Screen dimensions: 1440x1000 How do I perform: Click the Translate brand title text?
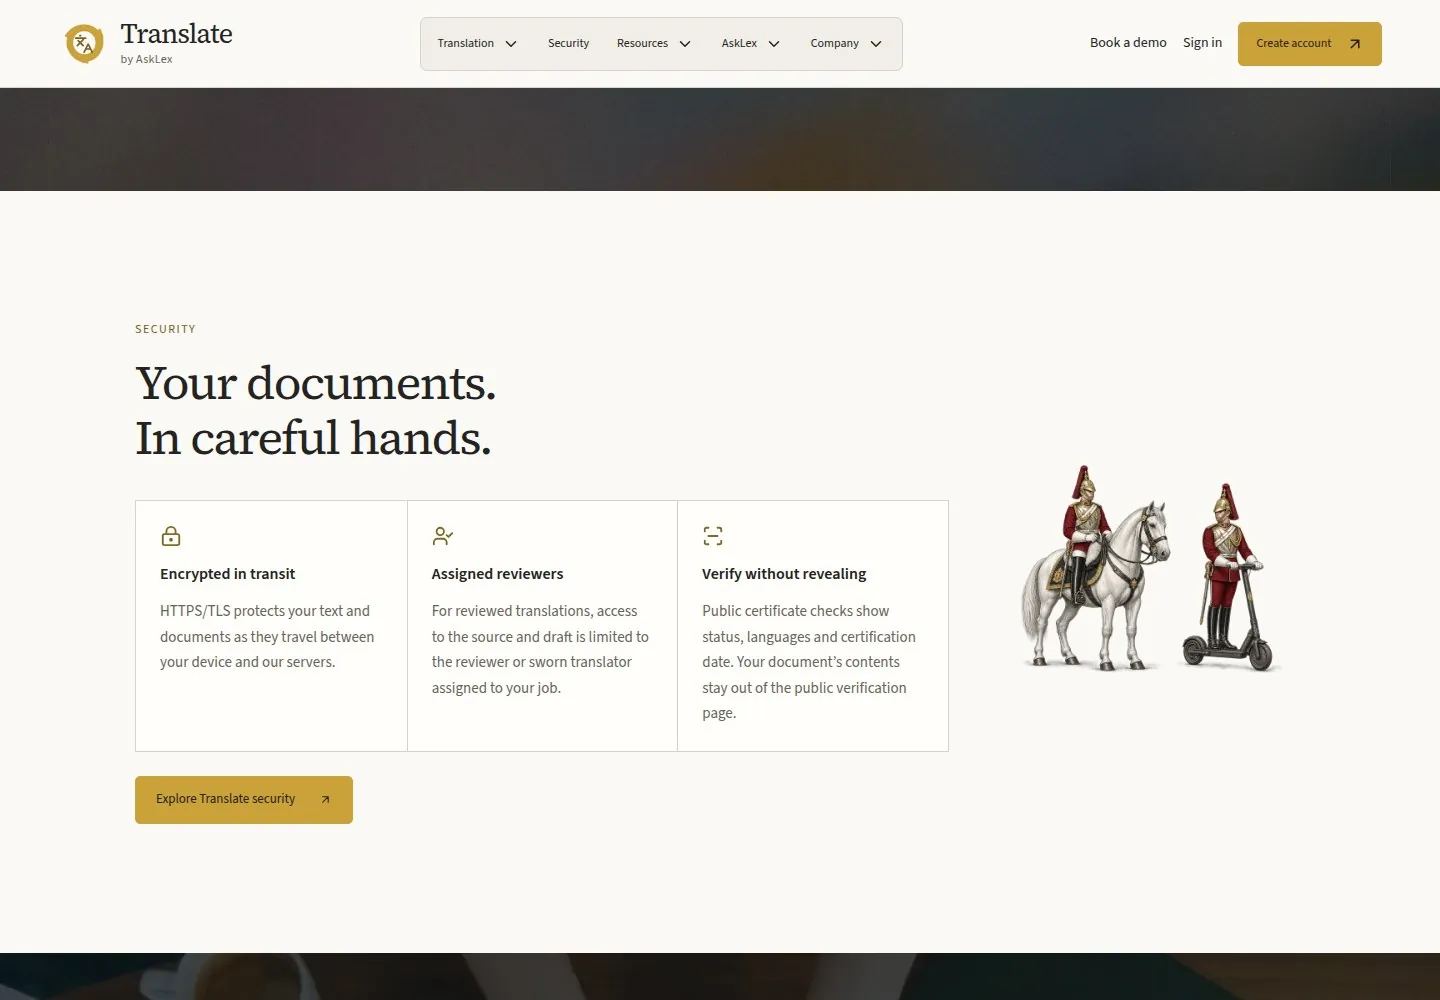[x=176, y=34]
